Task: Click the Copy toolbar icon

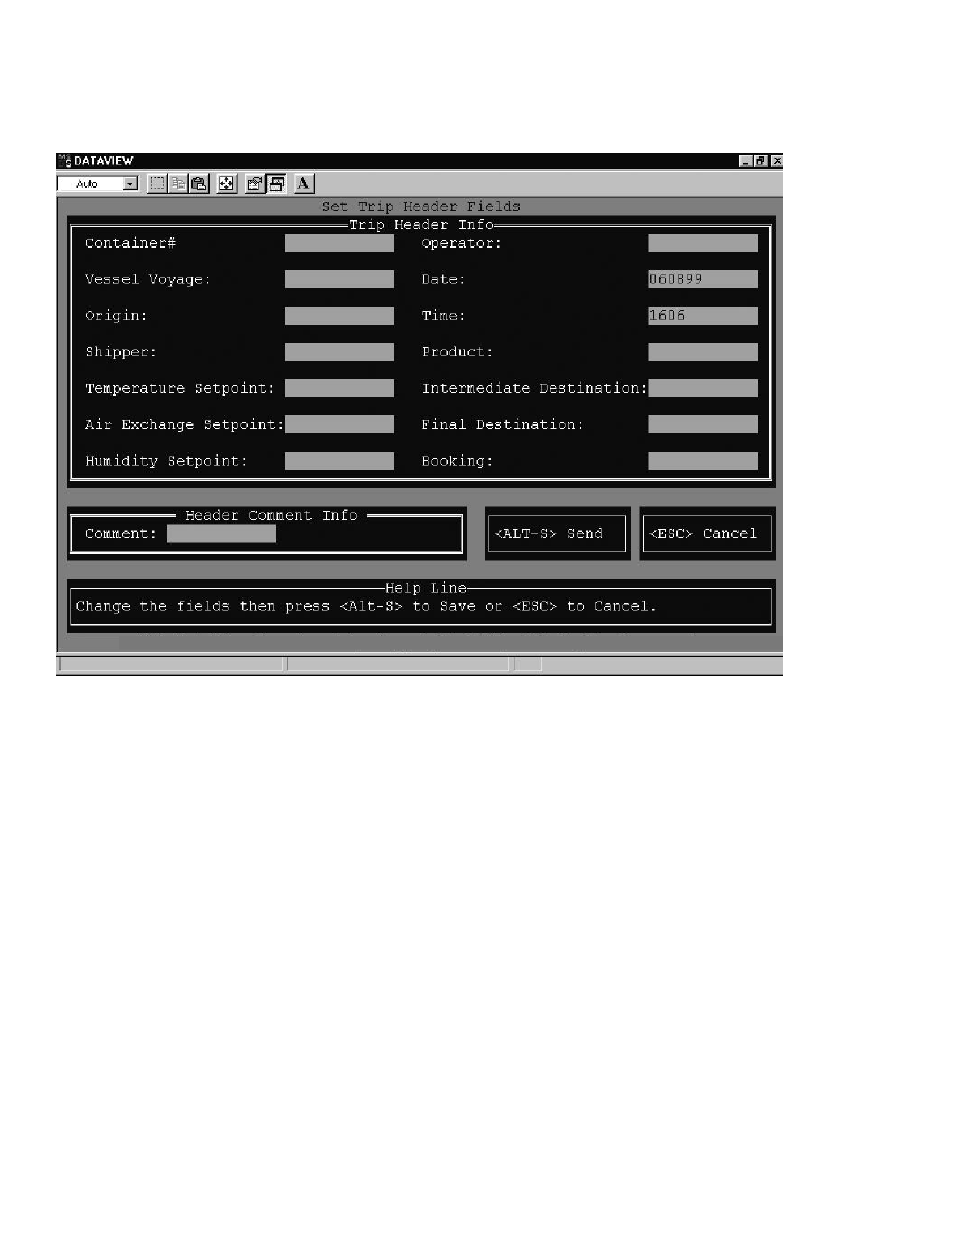Action: coord(178,183)
